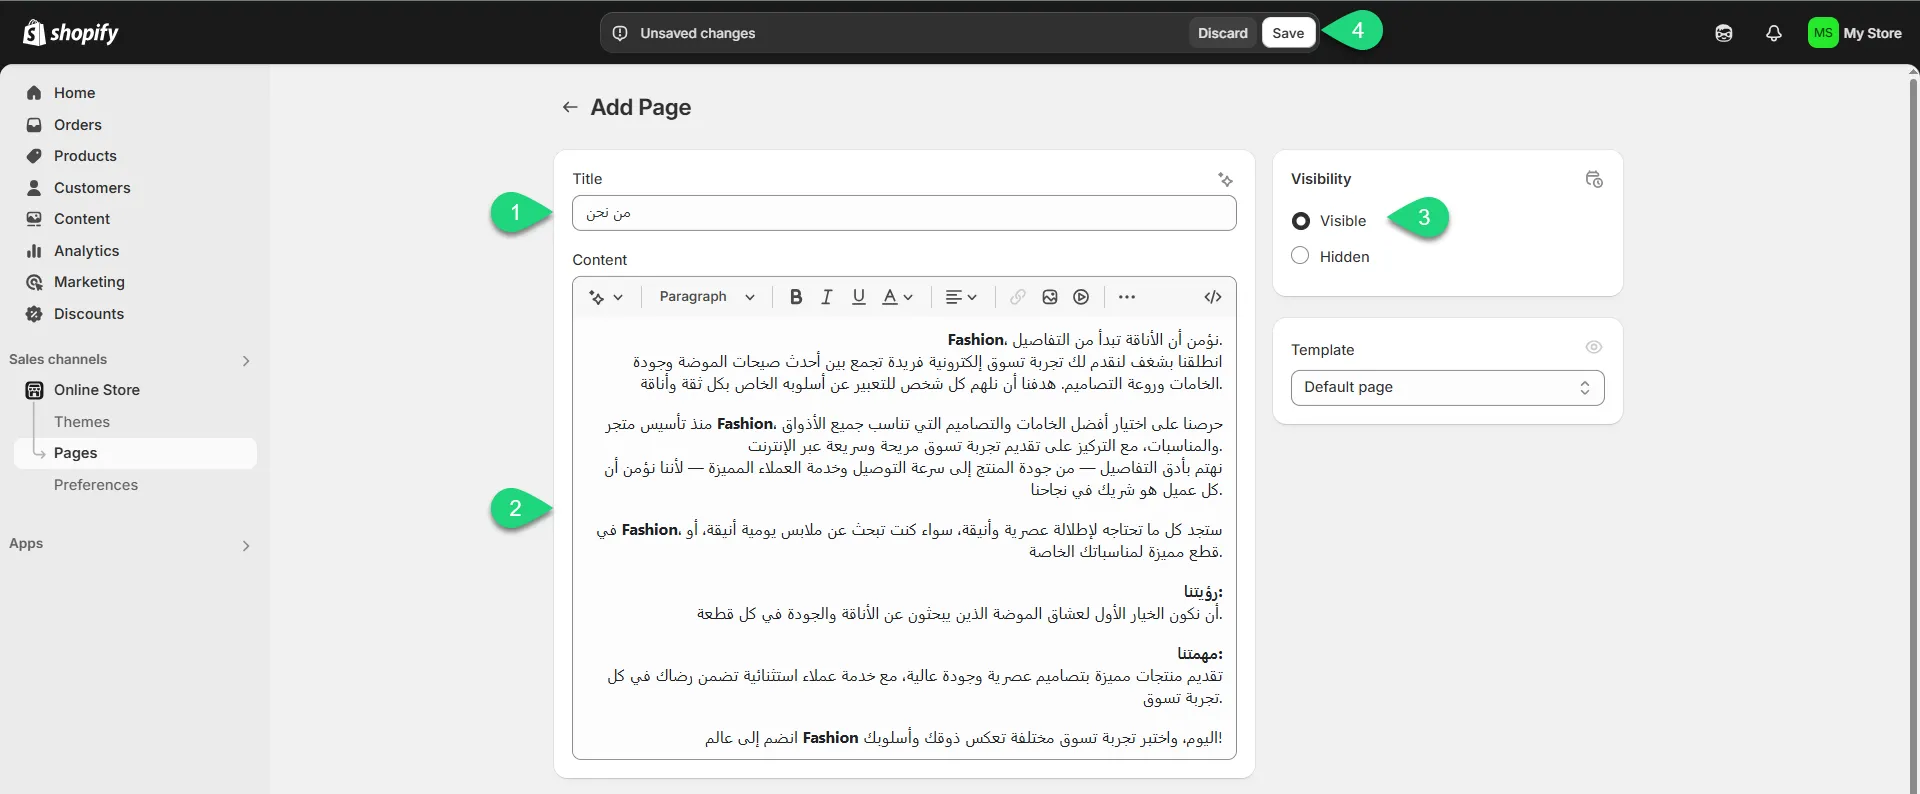Open Preferences under Online Store
This screenshot has width=1920, height=794.
tap(96, 485)
